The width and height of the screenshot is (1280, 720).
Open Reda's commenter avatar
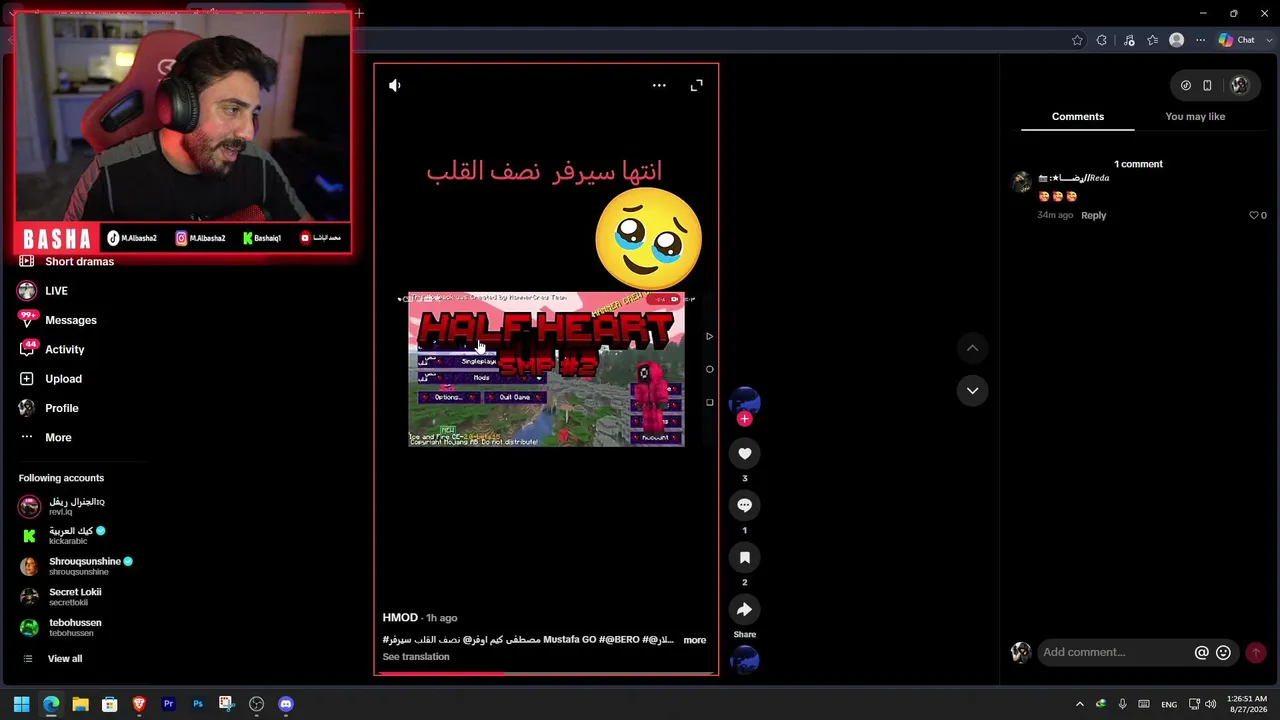click(1022, 183)
